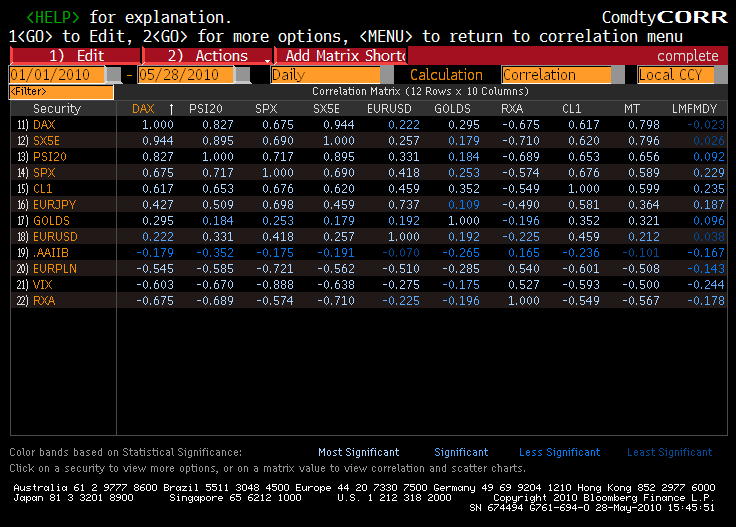736x527 pixels.
Task: Click the Most Significant legend label
Action: [x=359, y=452]
